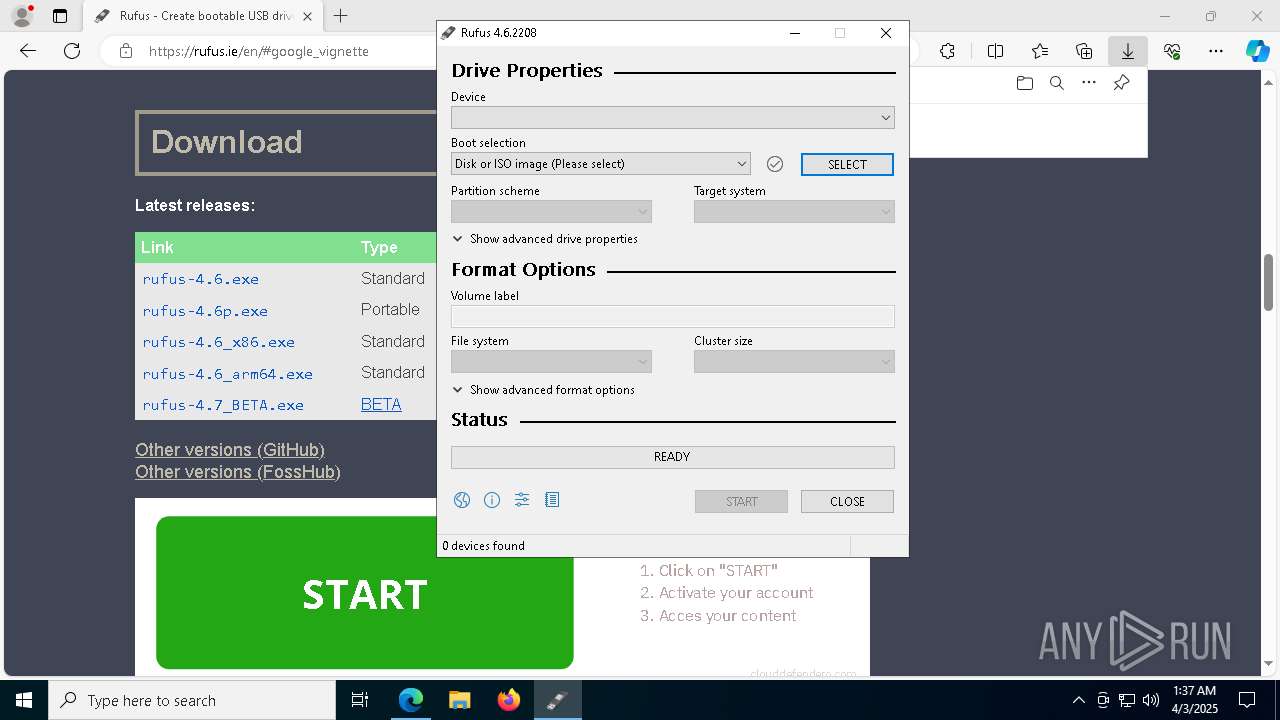
Task: Expand Show advanced drive properties
Action: pyautogui.click(x=545, y=239)
